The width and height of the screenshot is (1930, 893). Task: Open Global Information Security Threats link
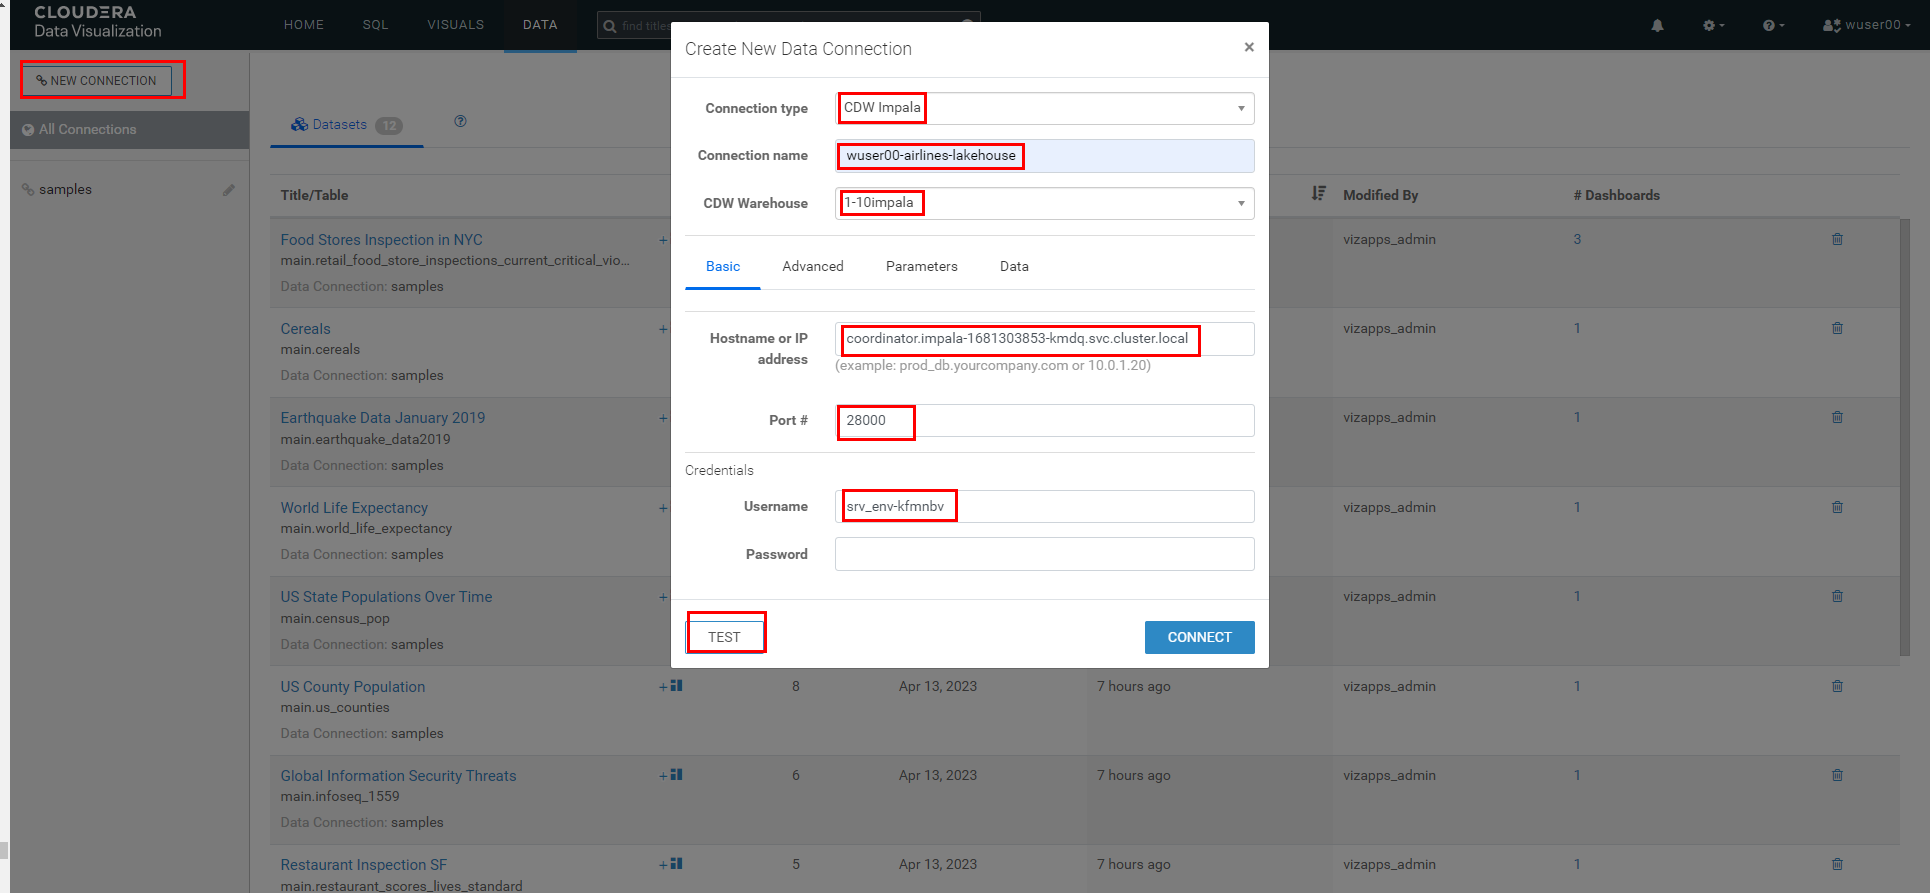tap(398, 776)
